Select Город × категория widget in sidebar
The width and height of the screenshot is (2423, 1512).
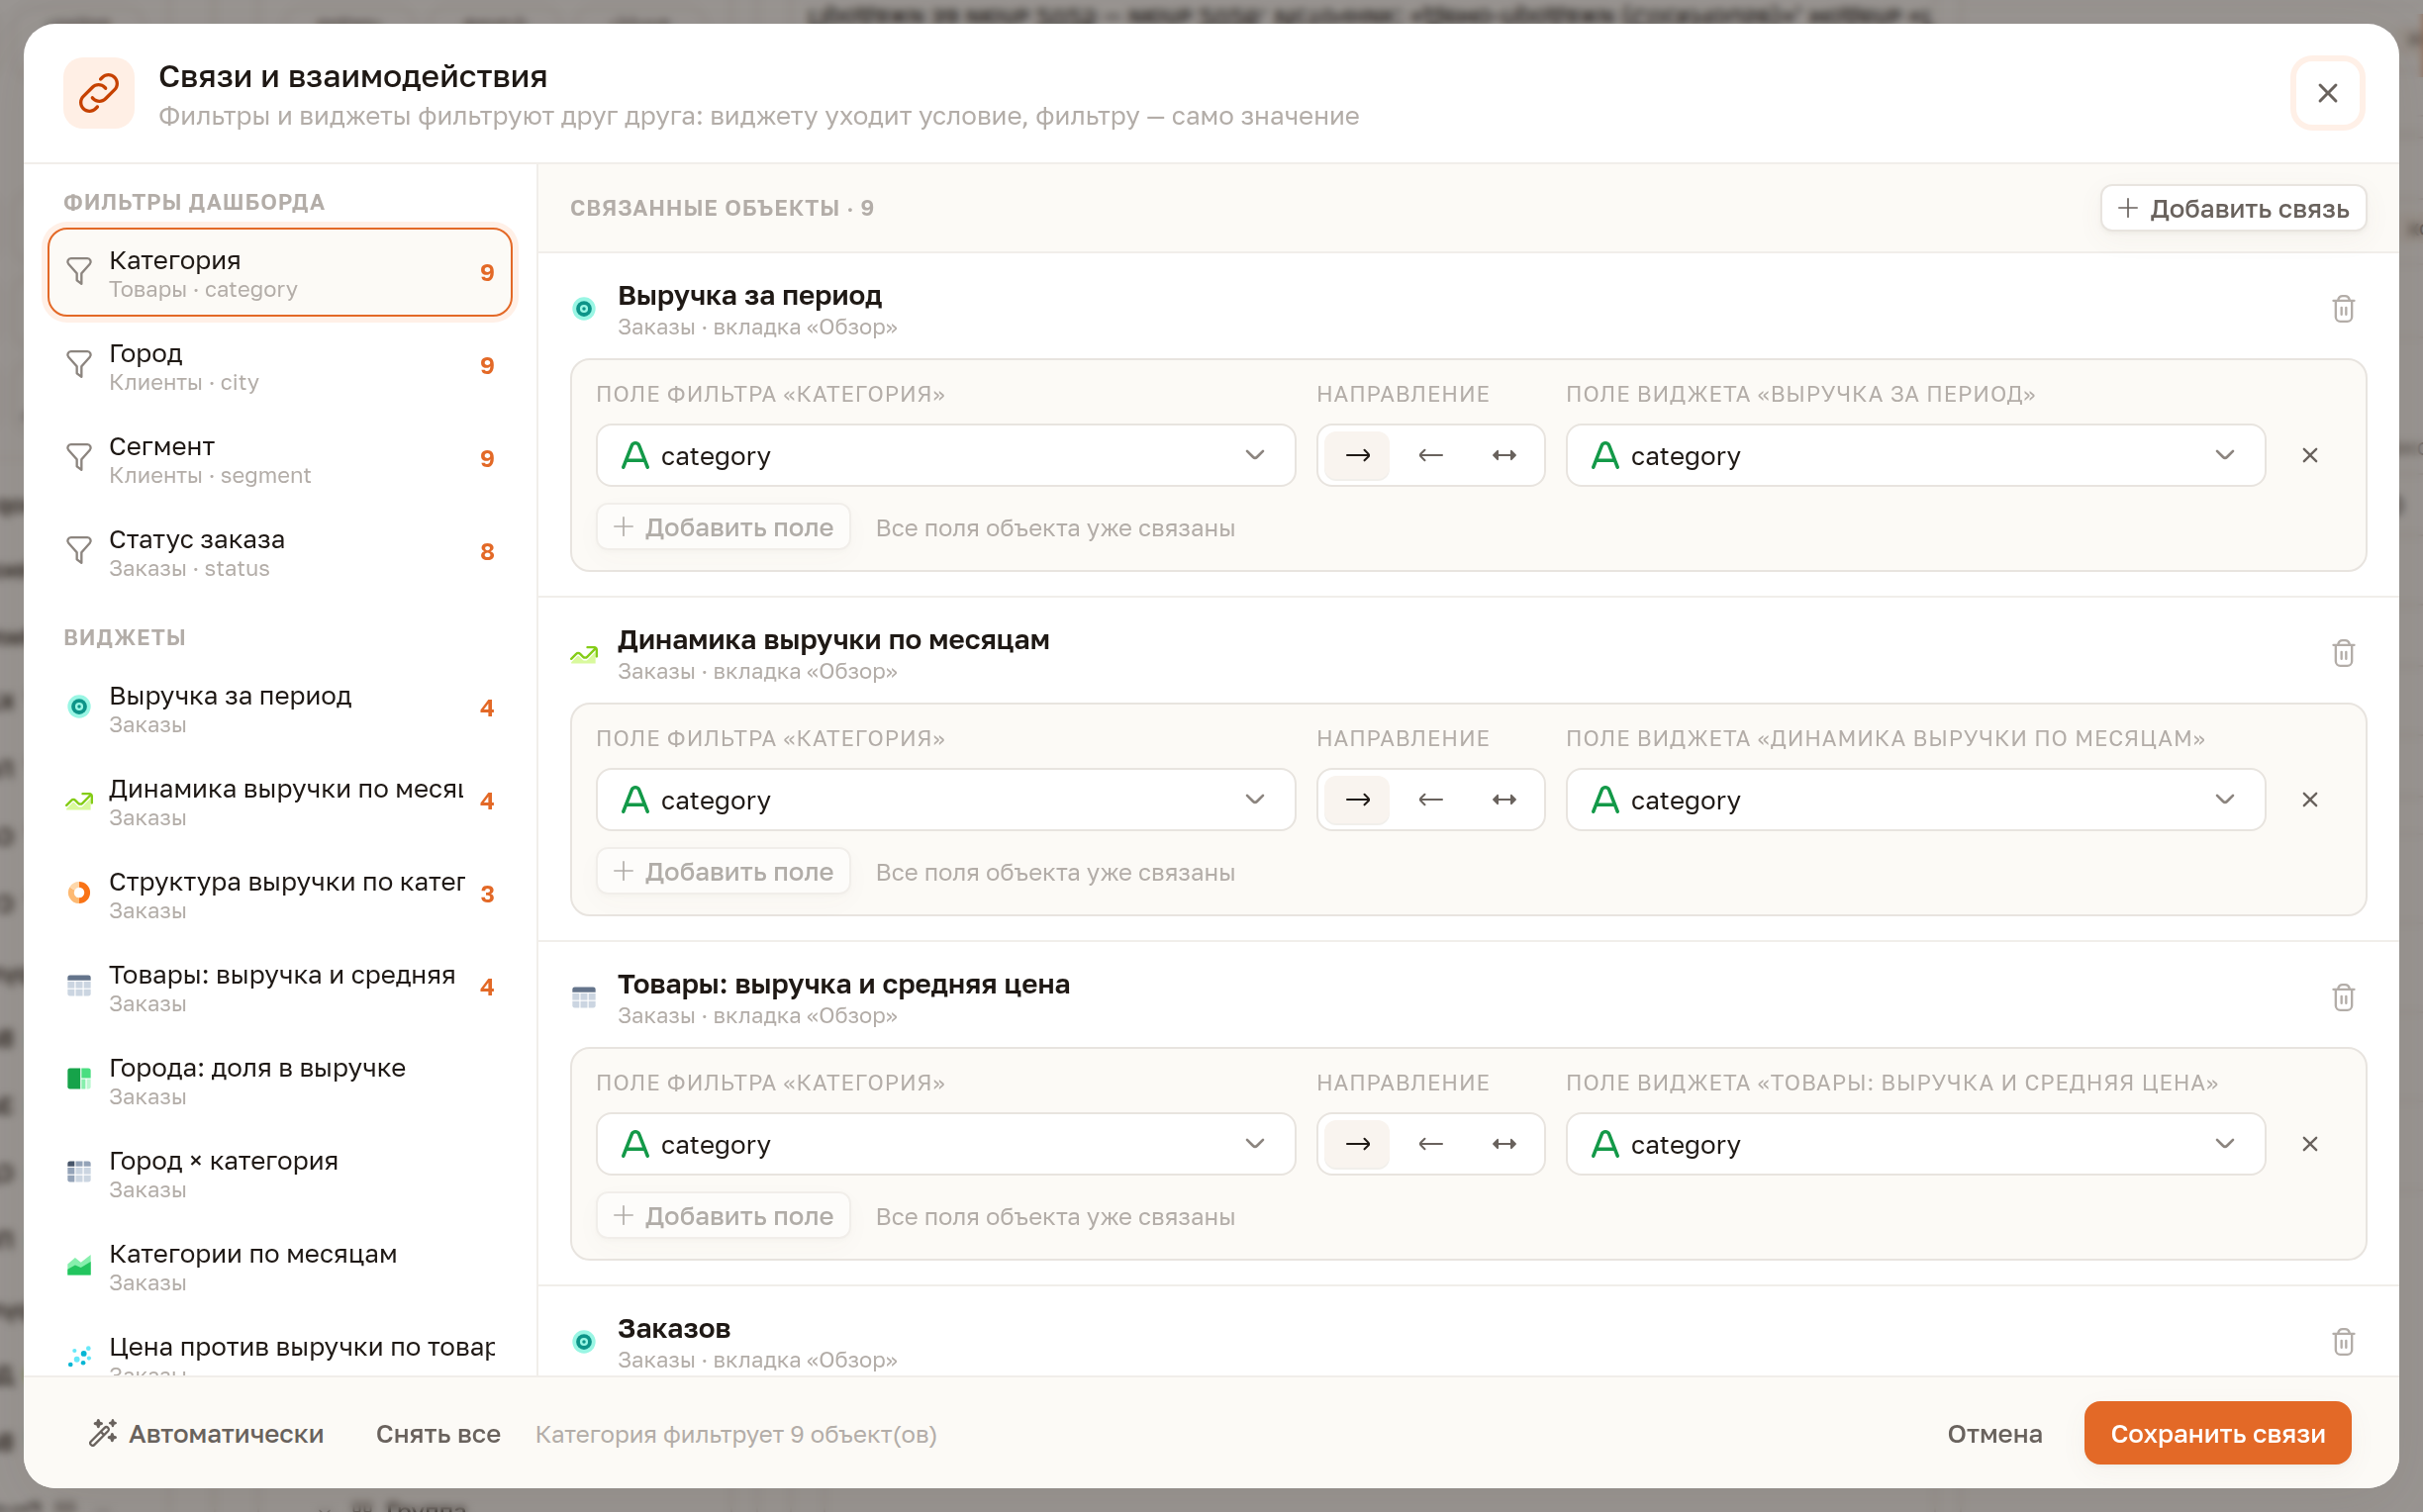tap(280, 1173)
